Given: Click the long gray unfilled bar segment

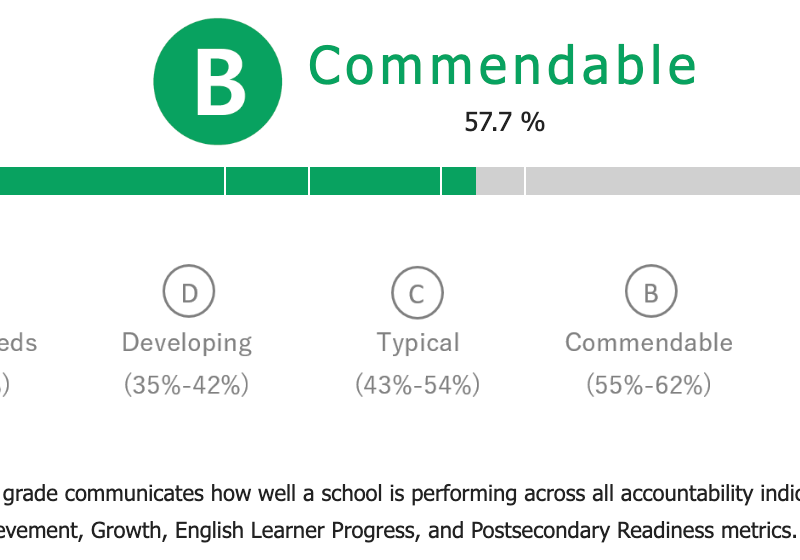Looking at the screenshot, I should tap(663, 181).
